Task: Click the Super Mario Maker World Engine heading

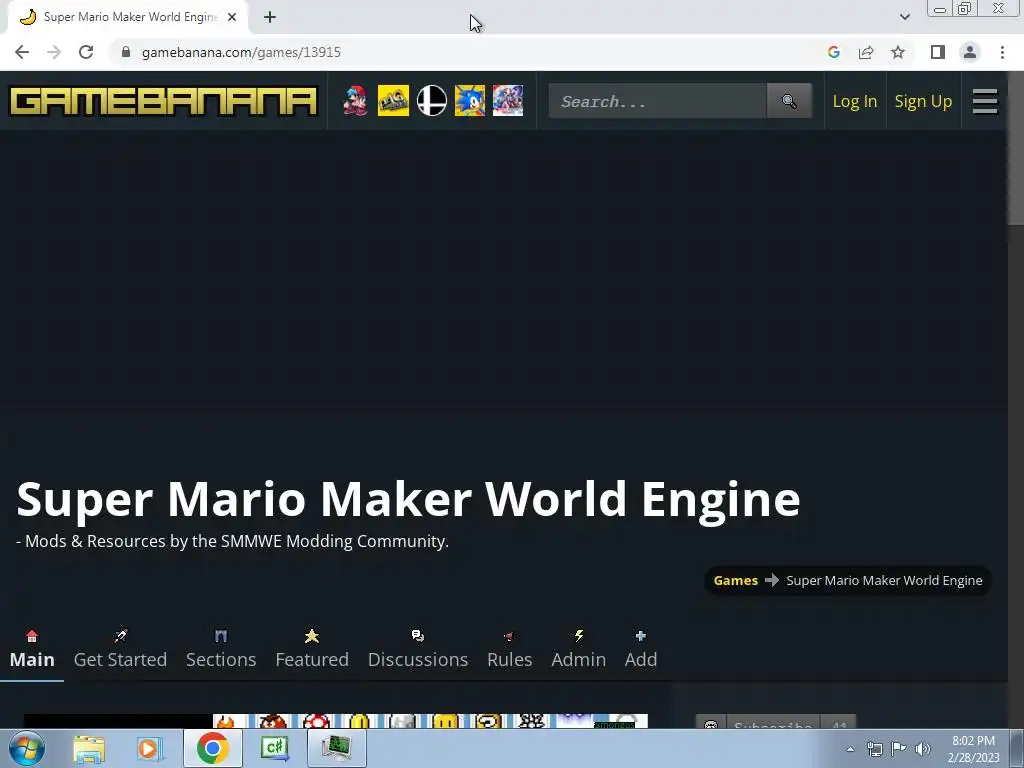Action: (408, 499)
